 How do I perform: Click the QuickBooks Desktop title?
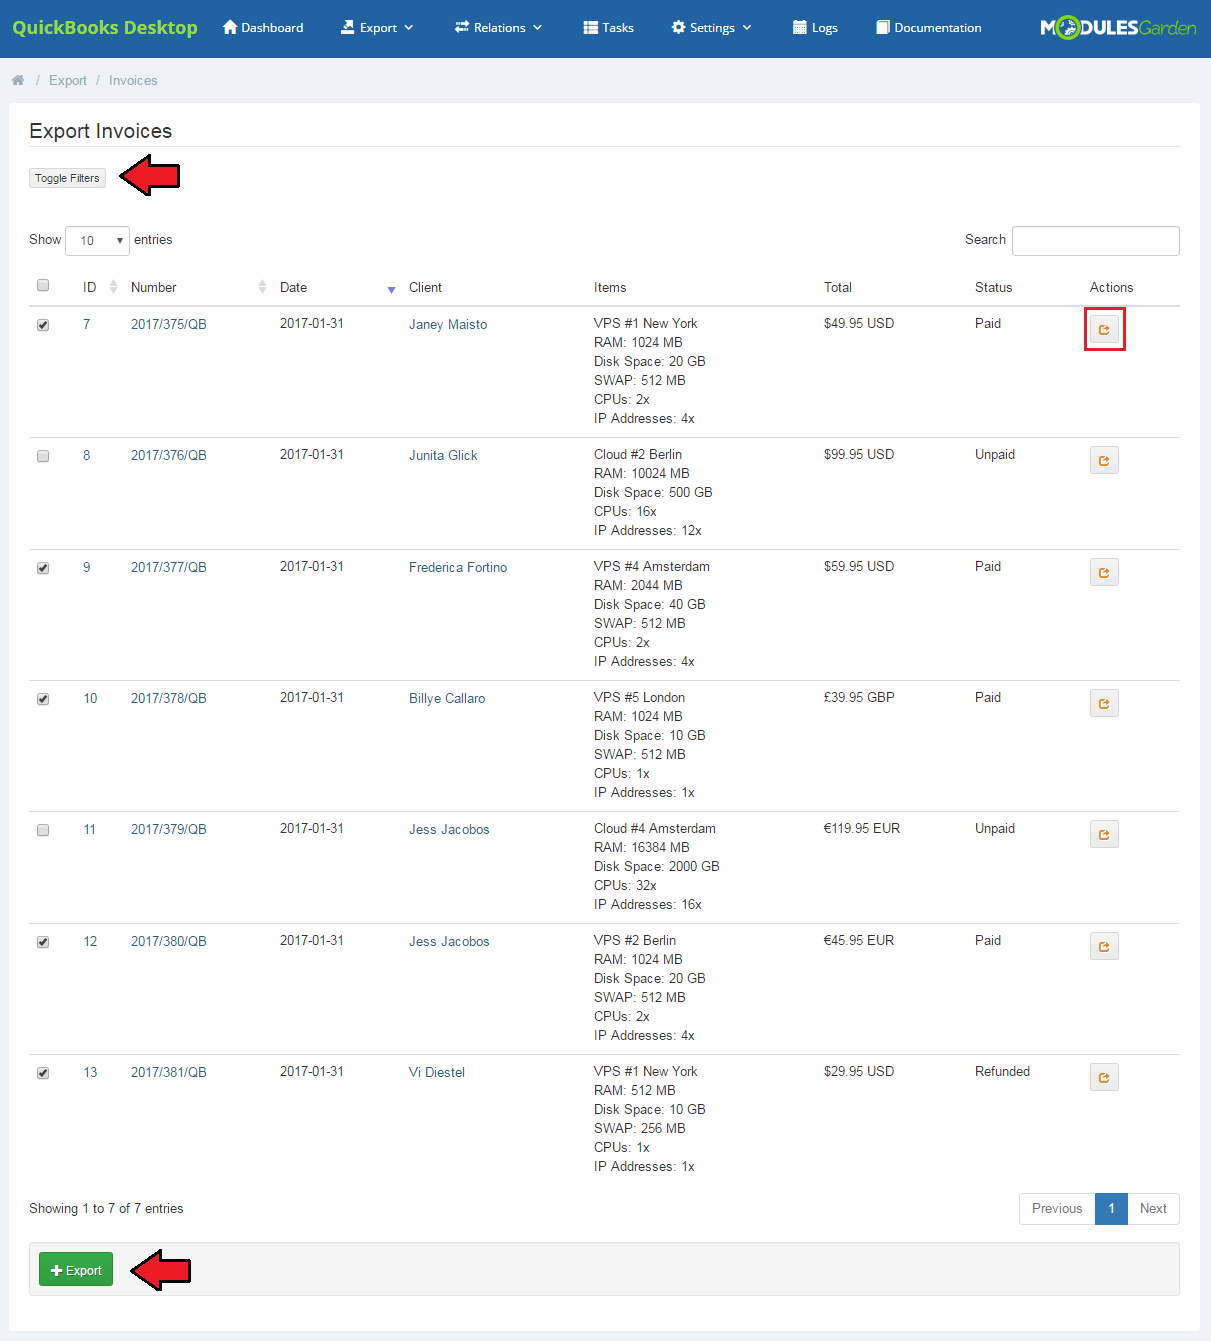click(105, 28)
